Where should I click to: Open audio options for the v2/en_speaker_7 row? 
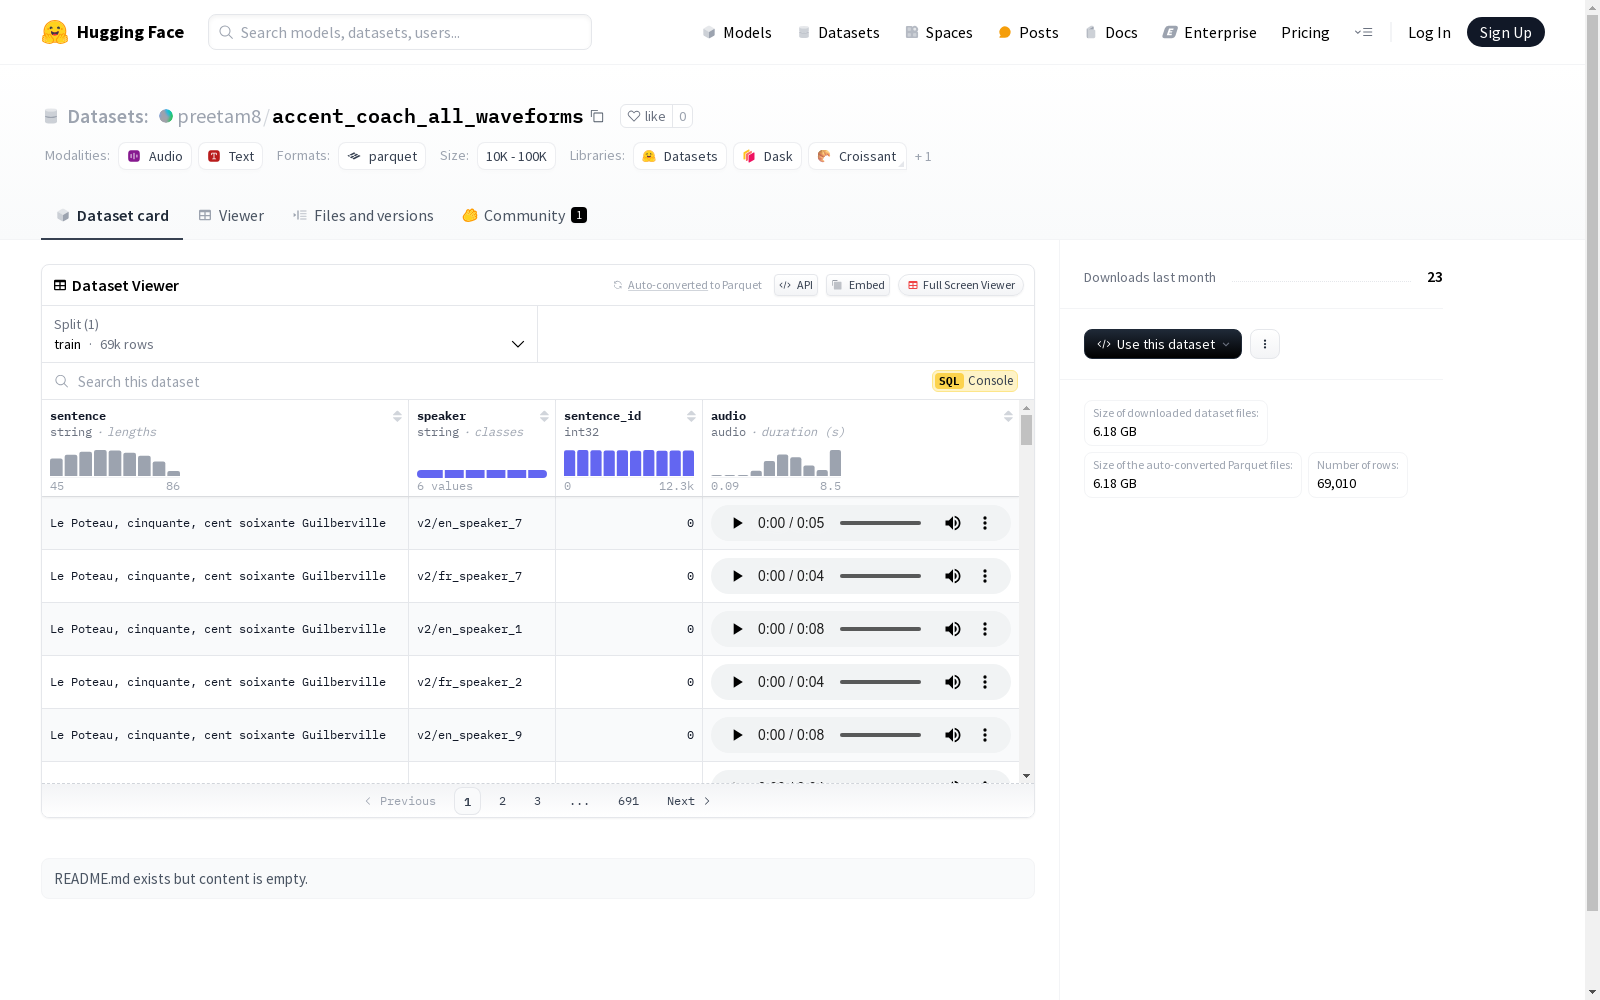[x=985, y=523]
